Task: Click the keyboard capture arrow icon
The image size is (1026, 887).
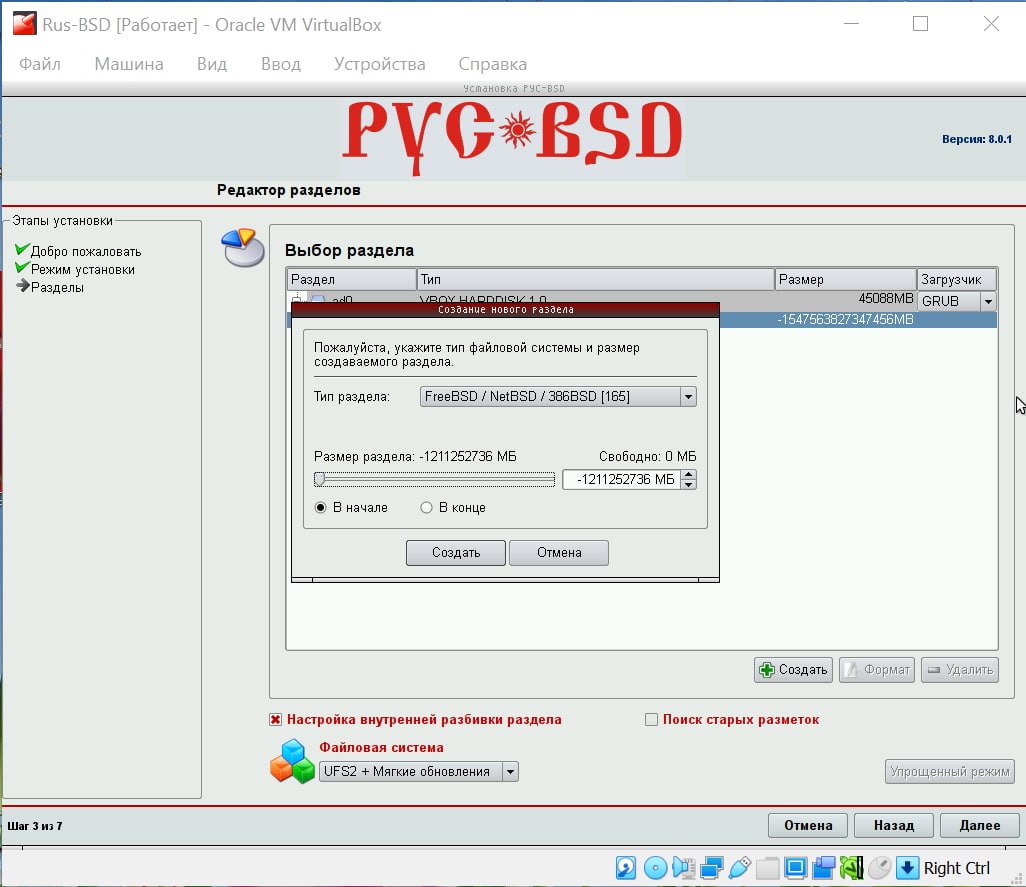Action: (908, 868)
